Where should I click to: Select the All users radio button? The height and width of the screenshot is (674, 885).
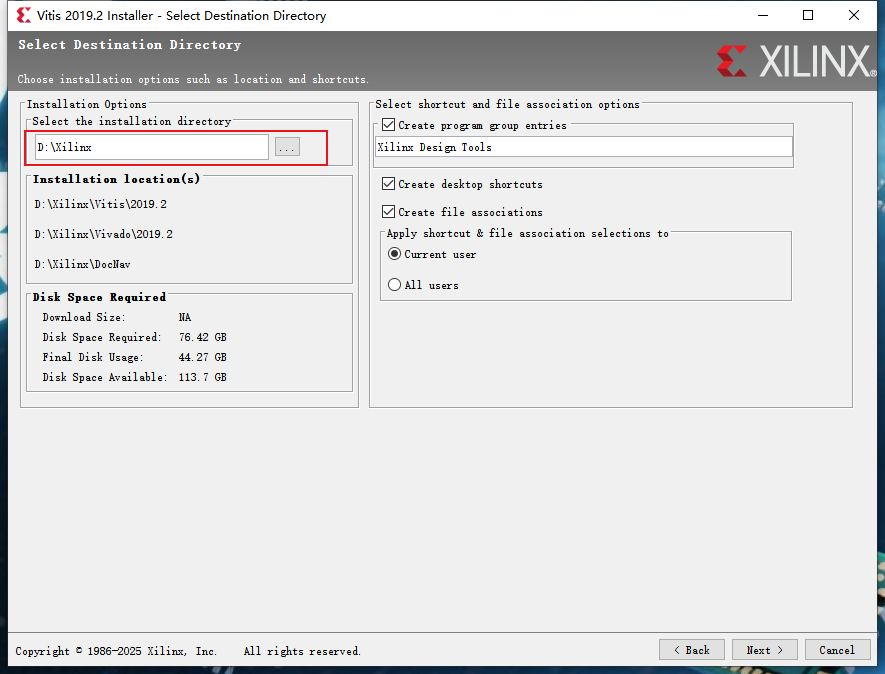coord(395,285)
